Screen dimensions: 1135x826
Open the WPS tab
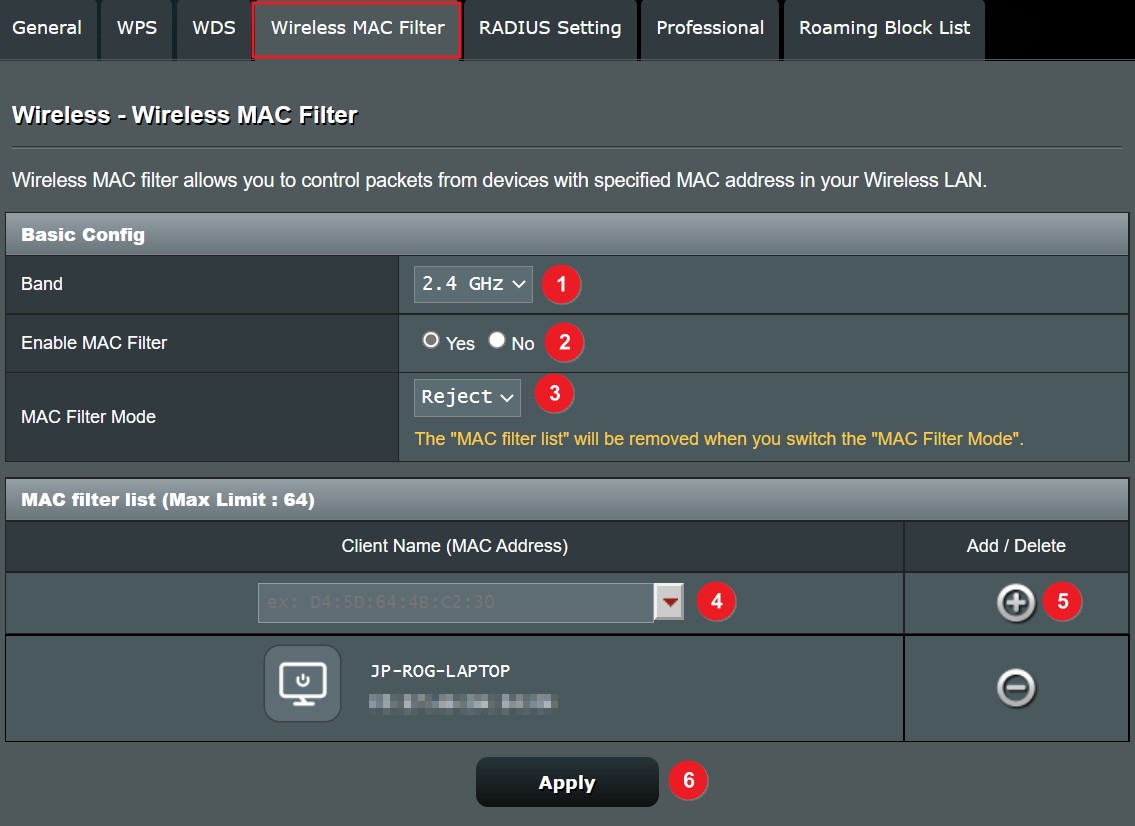point(137,28)
